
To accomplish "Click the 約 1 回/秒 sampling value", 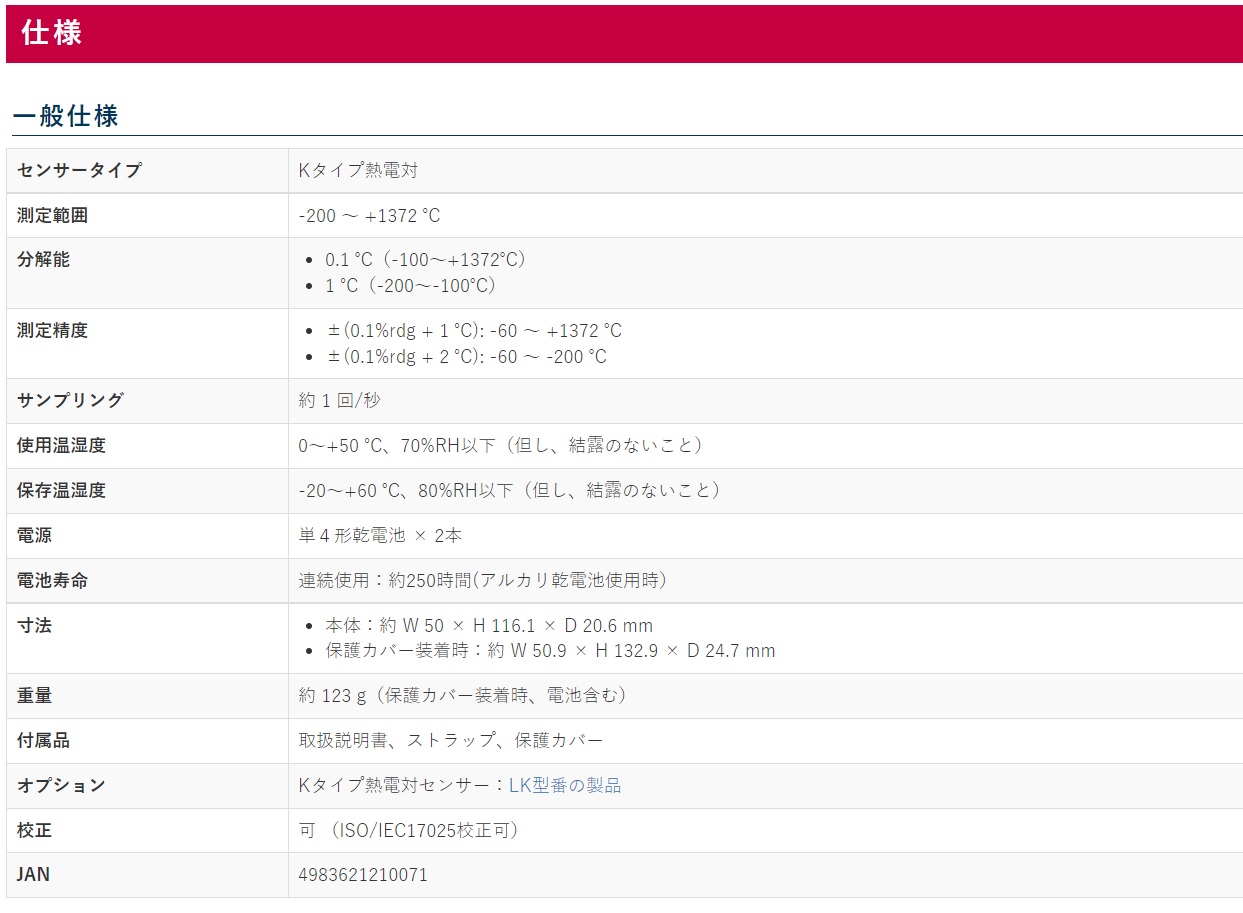I will tap(339, 400).
